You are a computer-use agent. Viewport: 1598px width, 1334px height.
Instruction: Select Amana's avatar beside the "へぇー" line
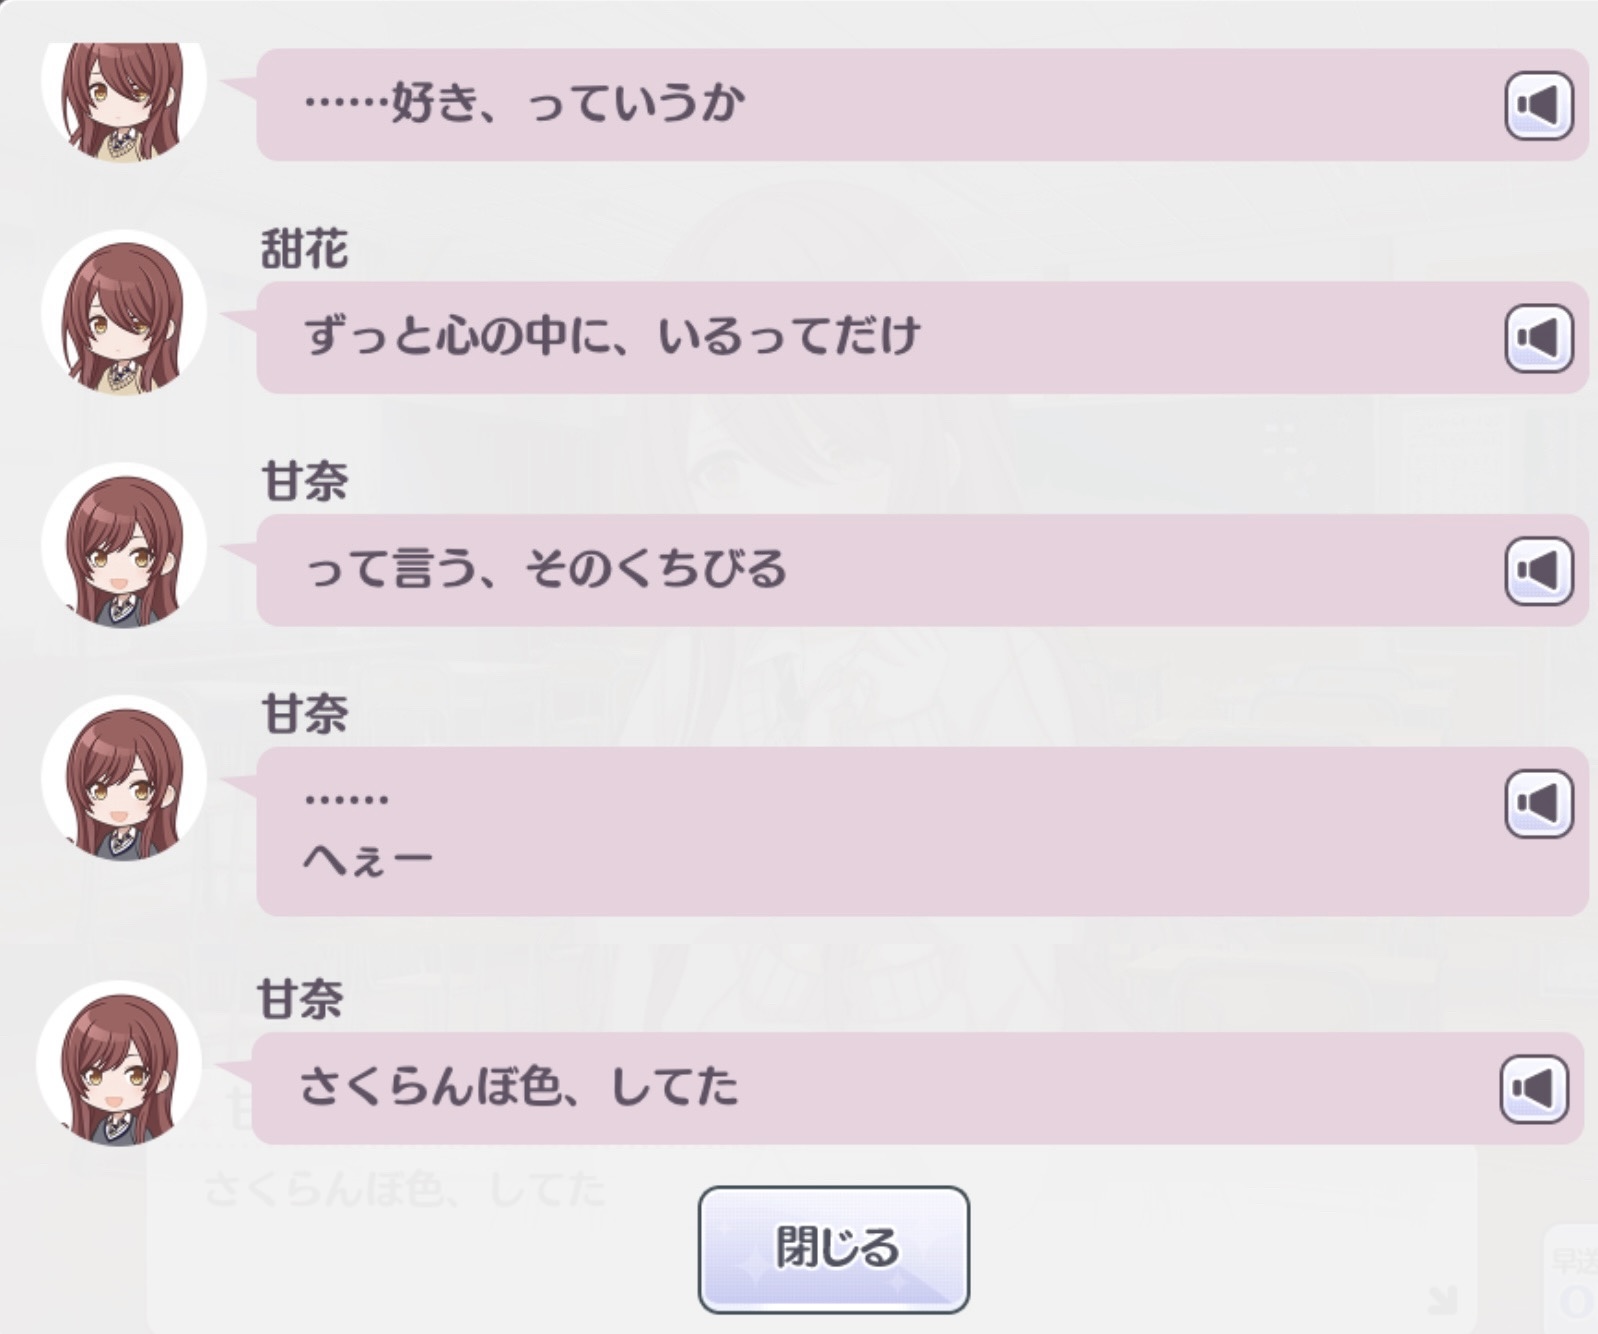(123, 778)
